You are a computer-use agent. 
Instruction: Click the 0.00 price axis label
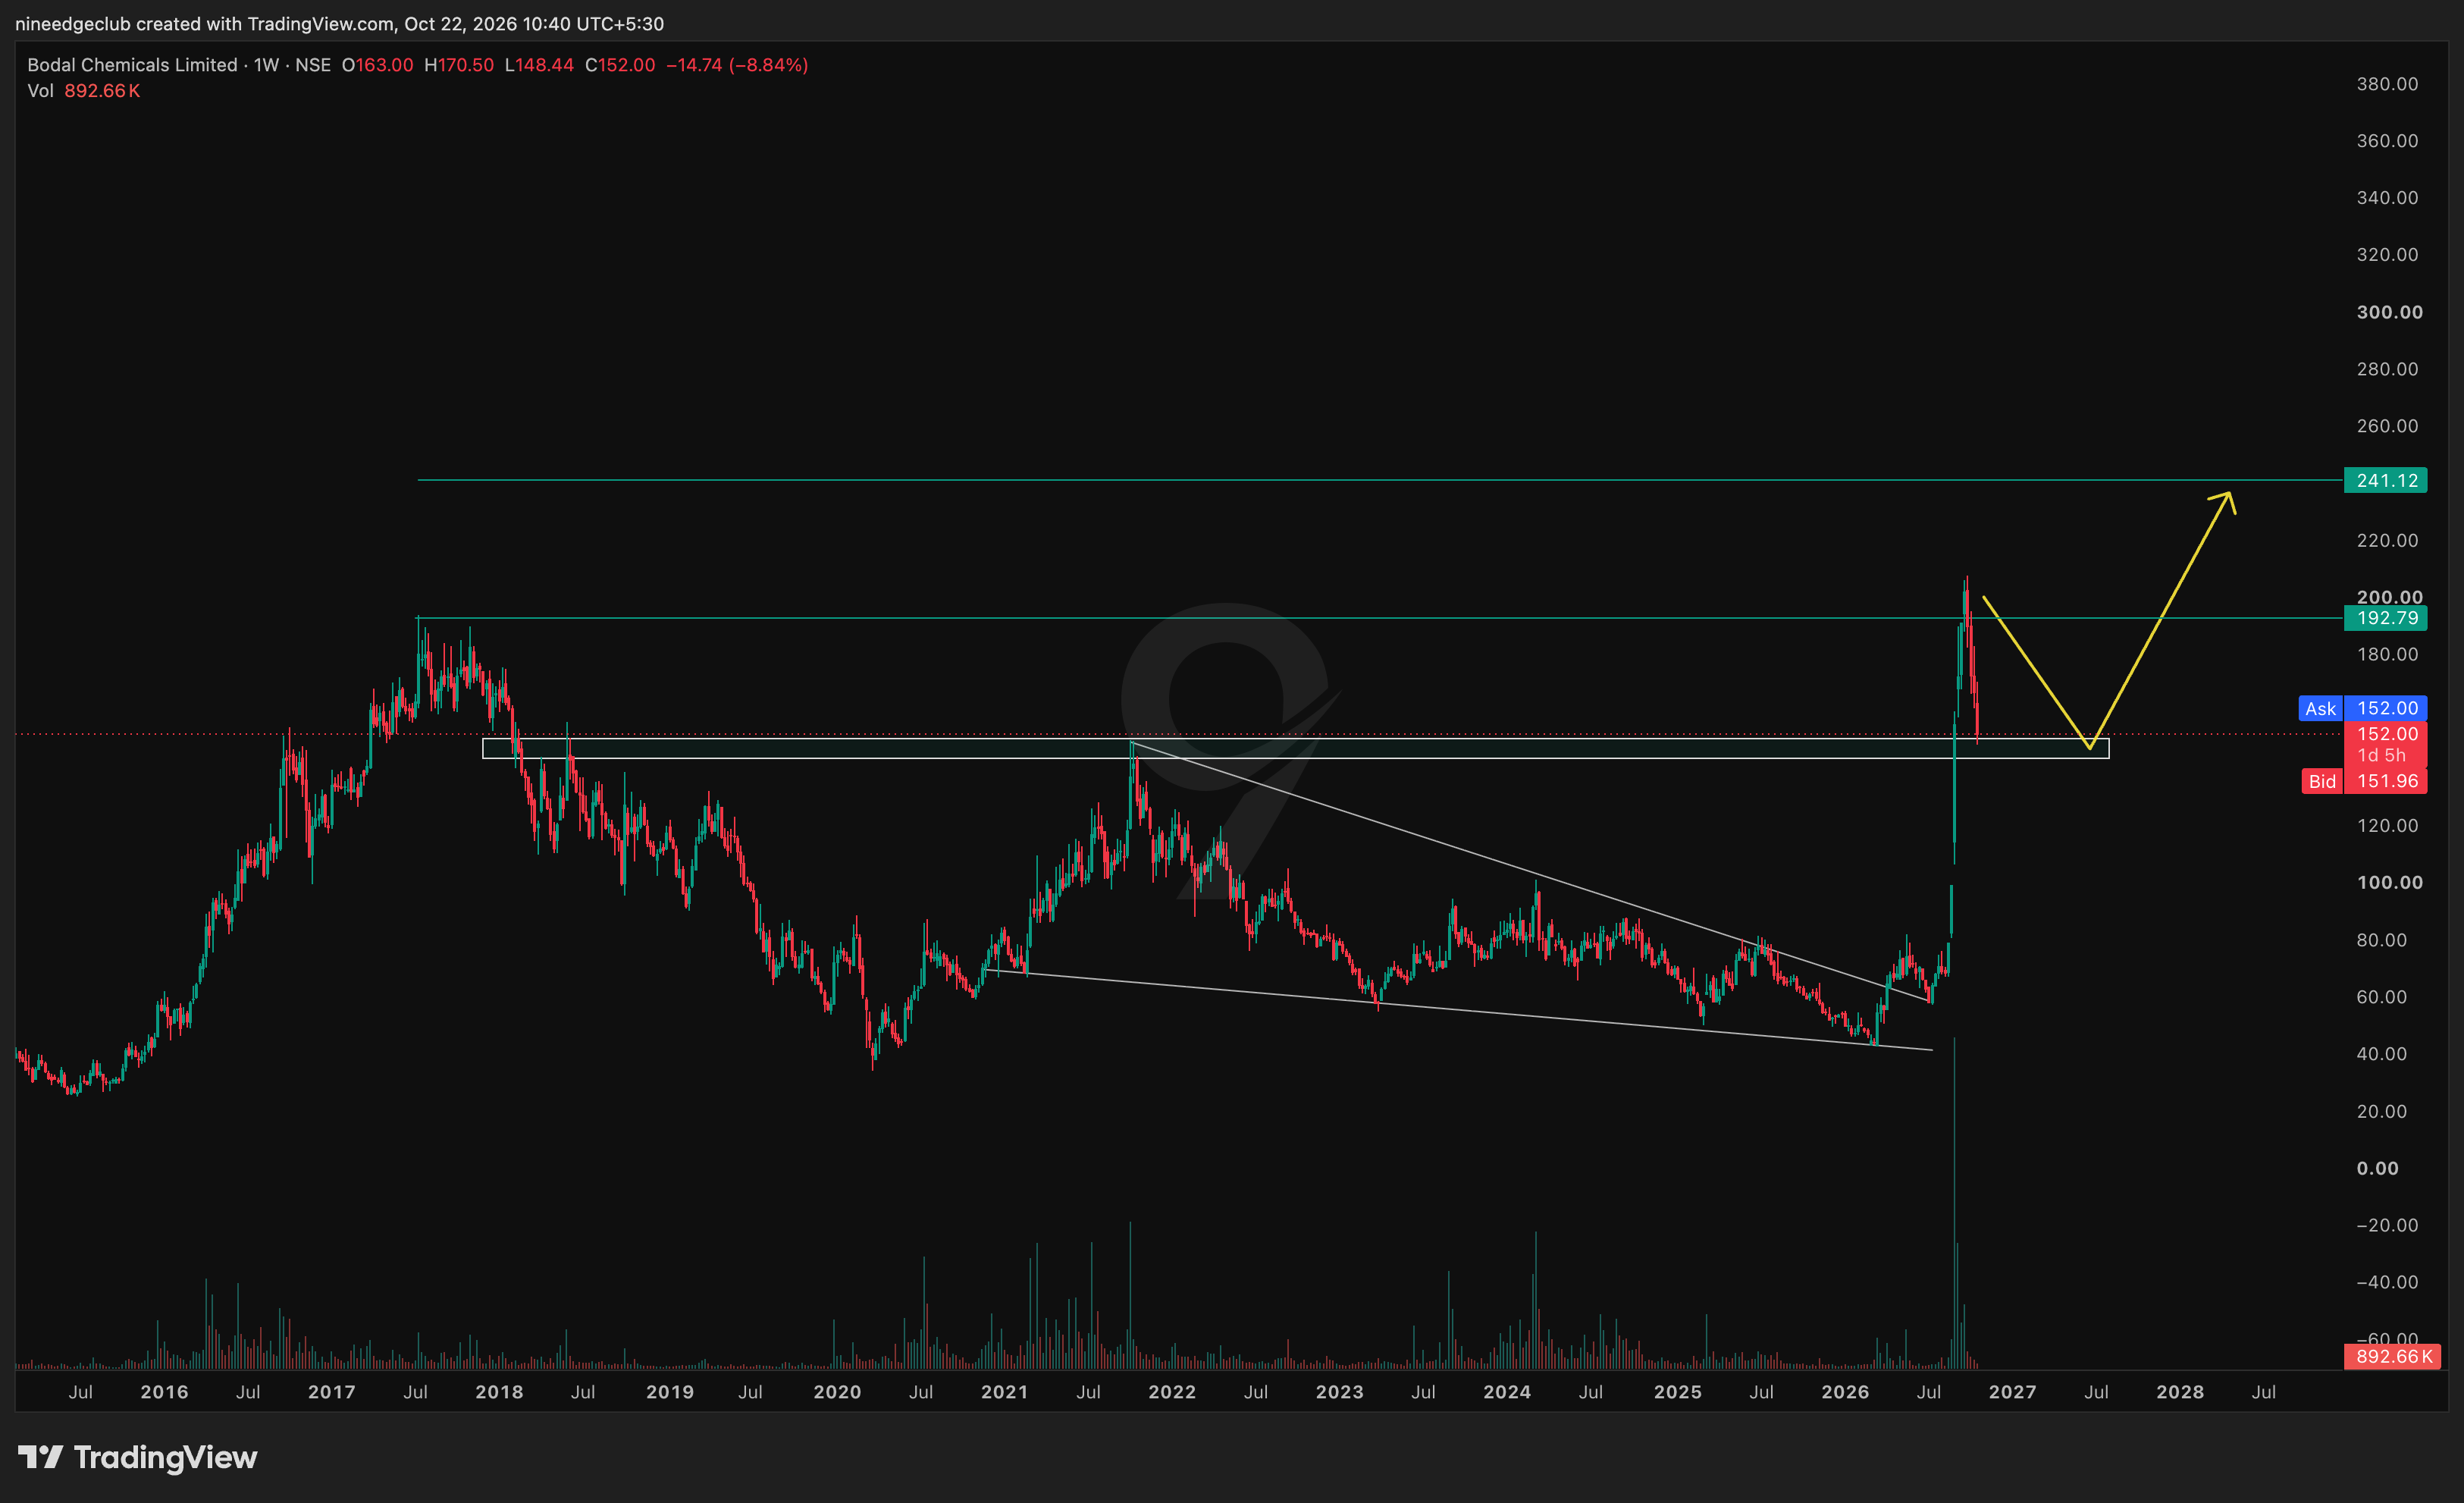coord(2377,1168)
